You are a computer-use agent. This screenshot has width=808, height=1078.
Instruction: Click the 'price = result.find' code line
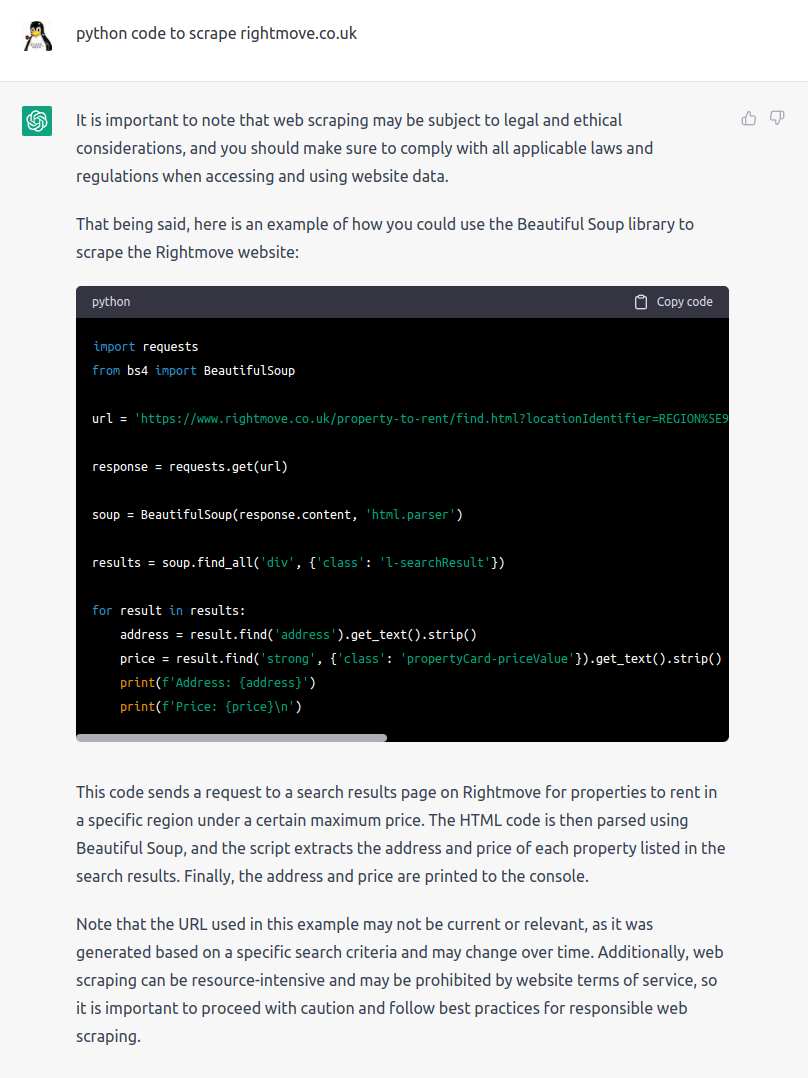(x=421, y=659)
